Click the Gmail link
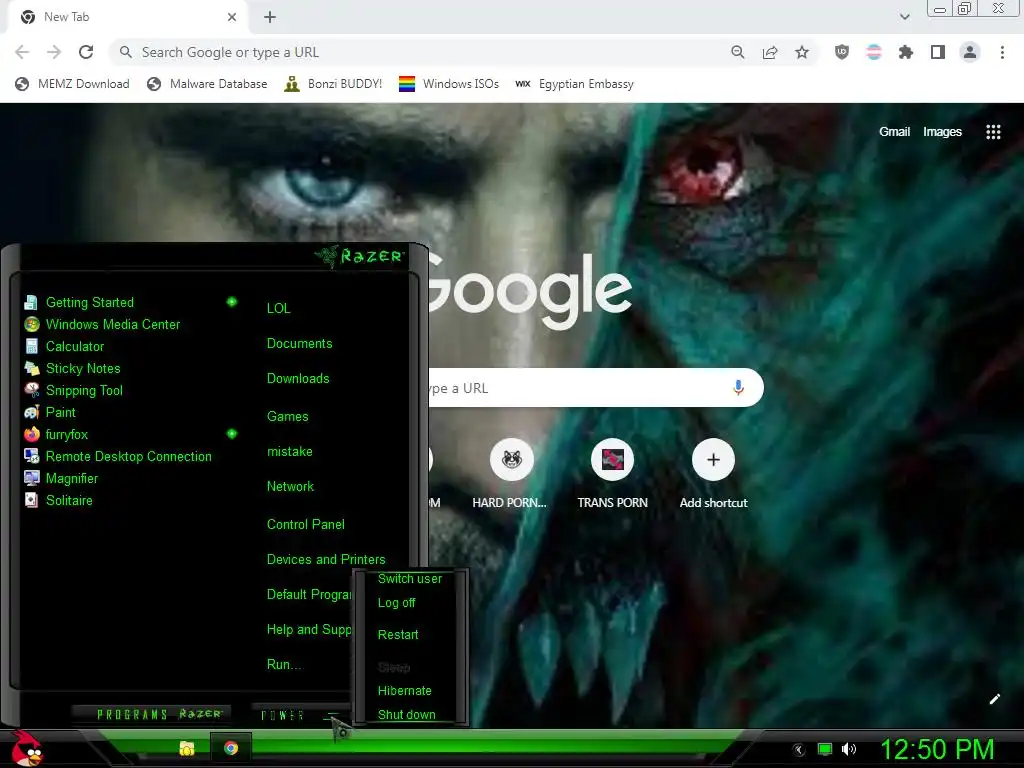Viewport: 1024px width, 768px height. tap(894, 132)
